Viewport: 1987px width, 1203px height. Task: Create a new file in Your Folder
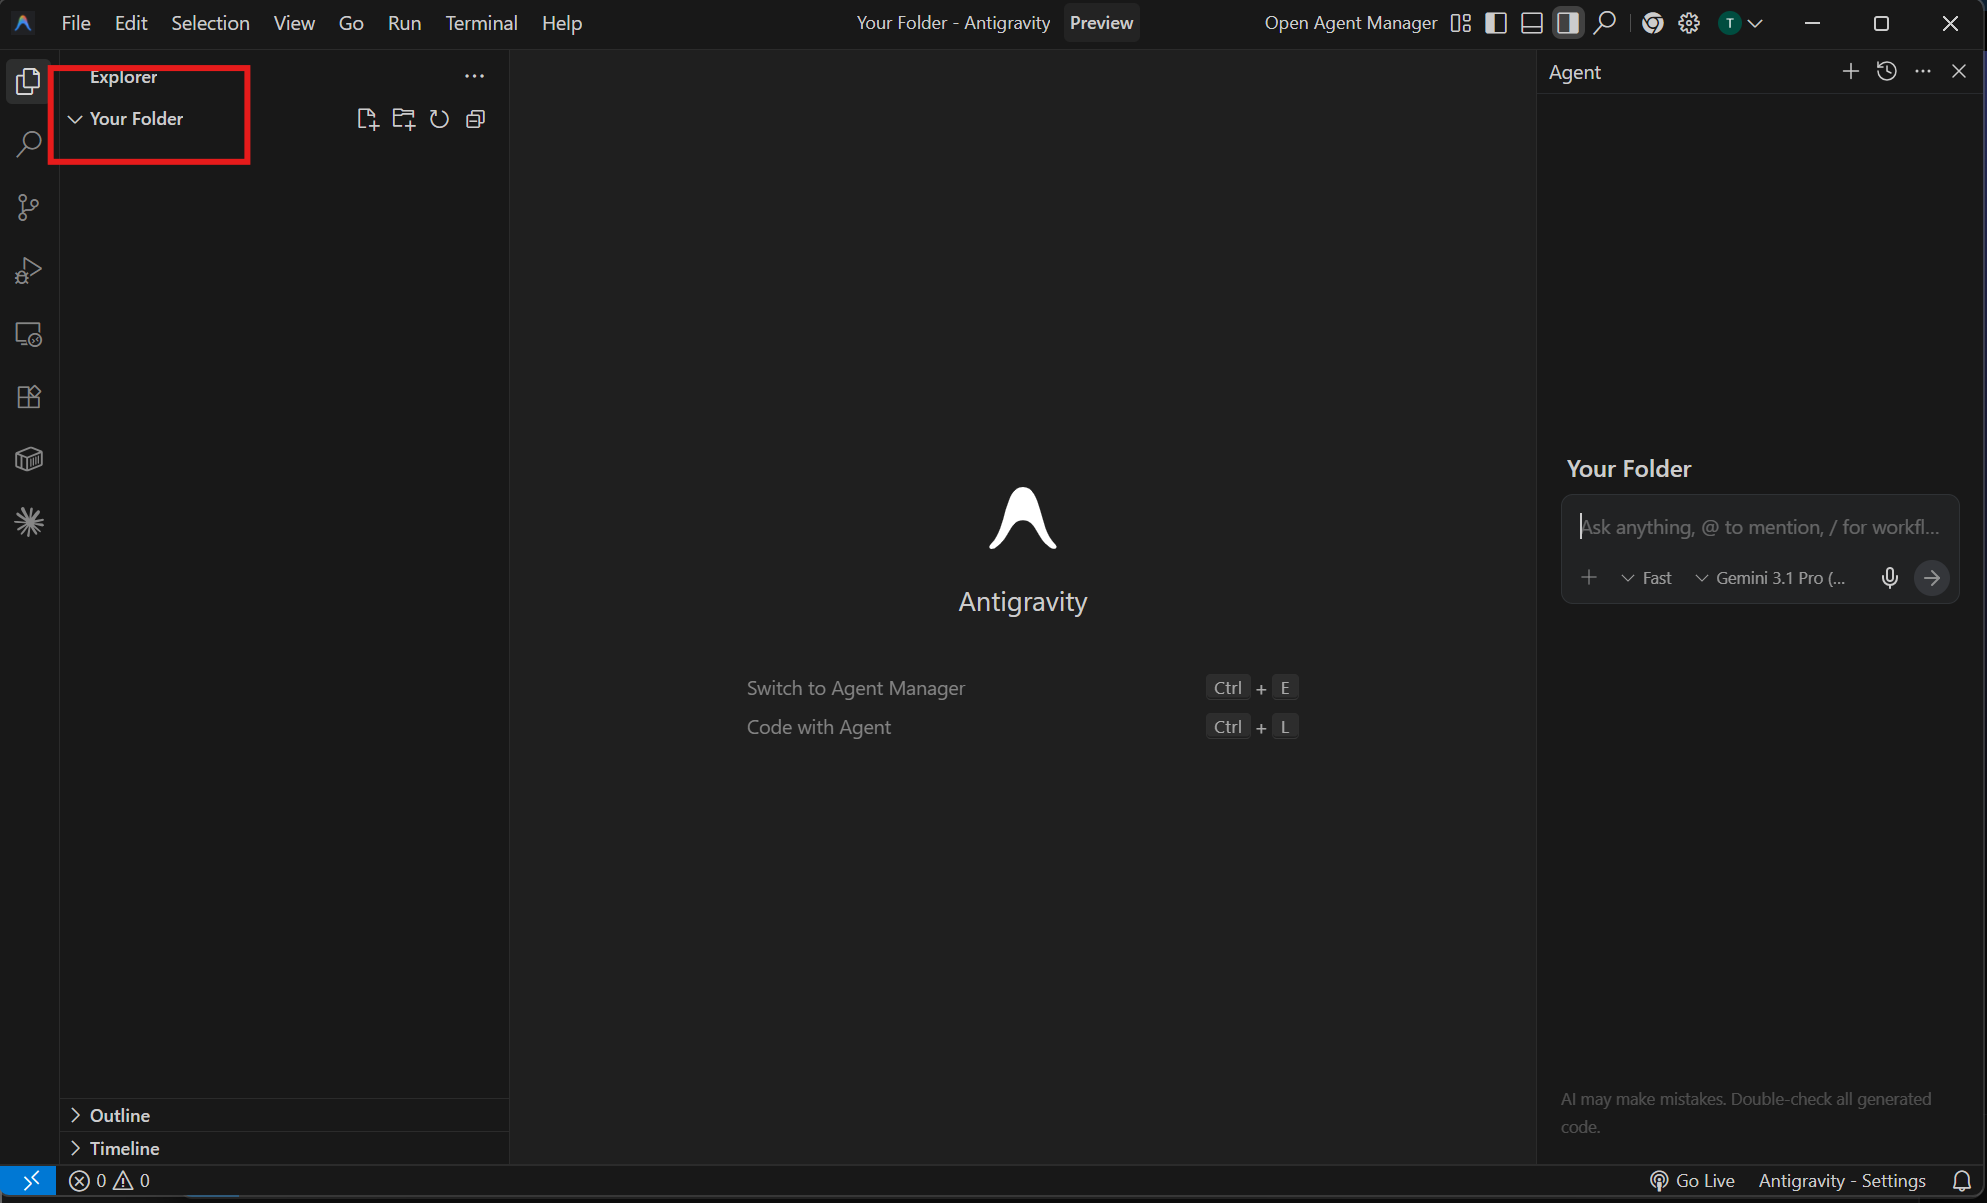click(367, 118)
